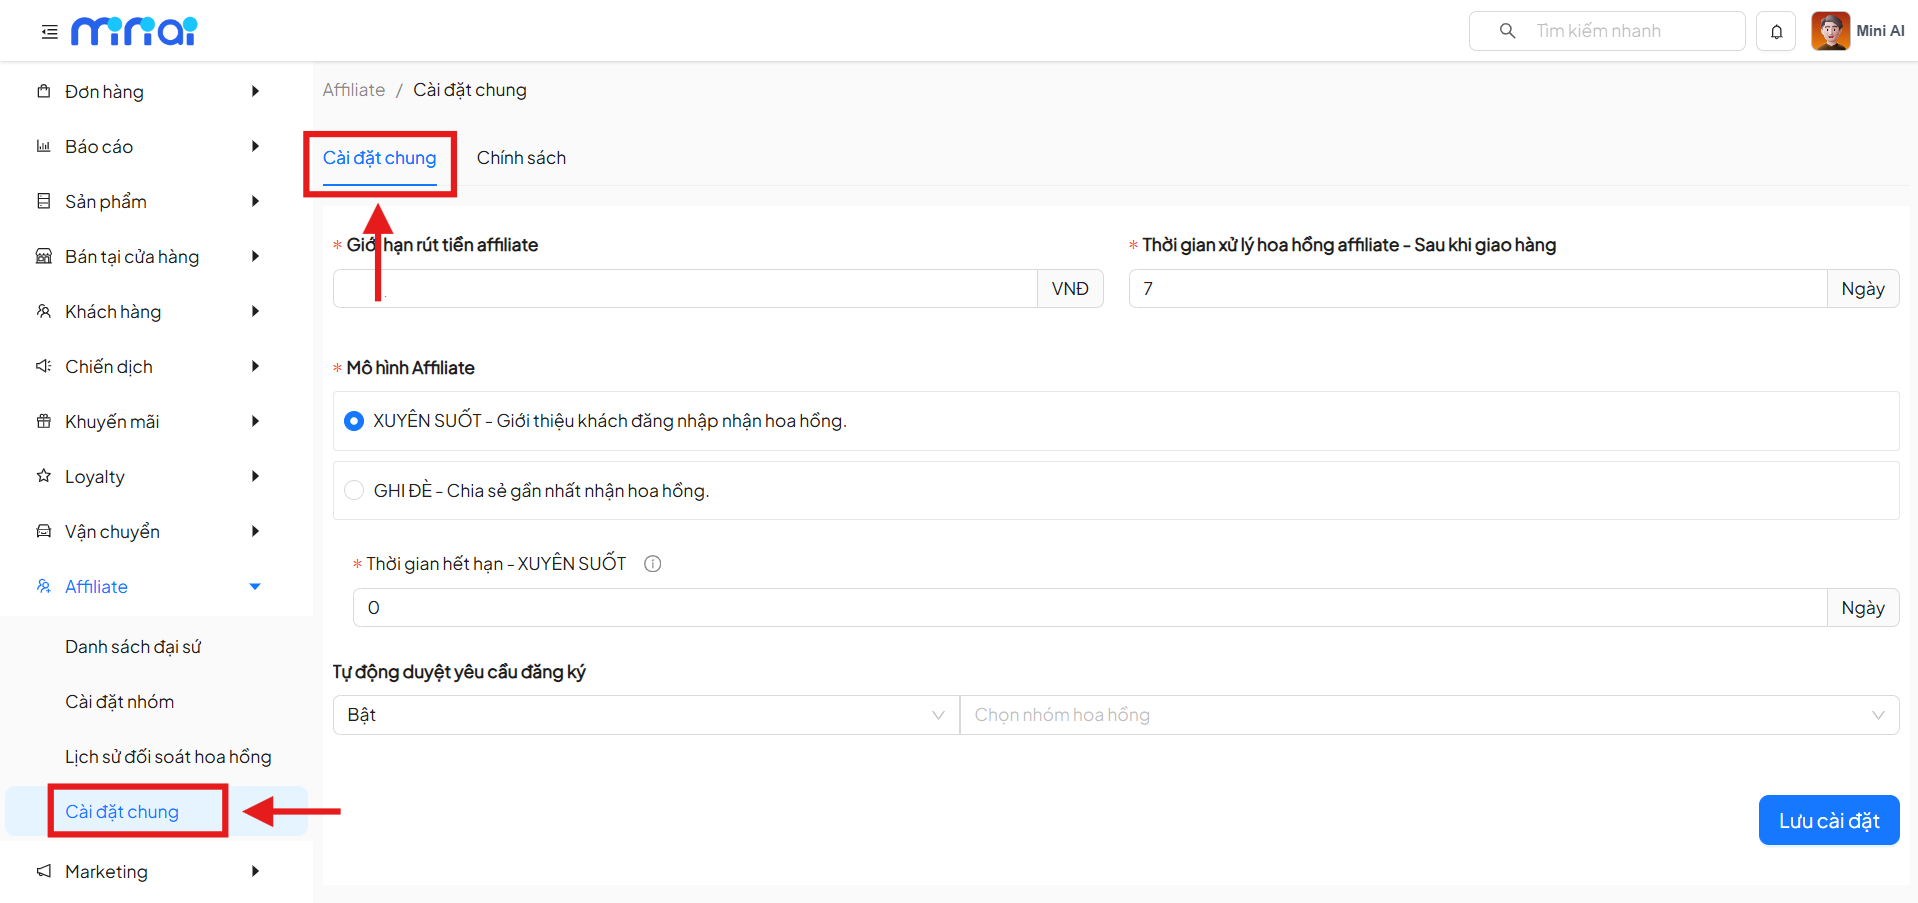The image size is (1918, 903).
Task: Click the Báo cáo chart icon
Action: (x=44, y=146)
